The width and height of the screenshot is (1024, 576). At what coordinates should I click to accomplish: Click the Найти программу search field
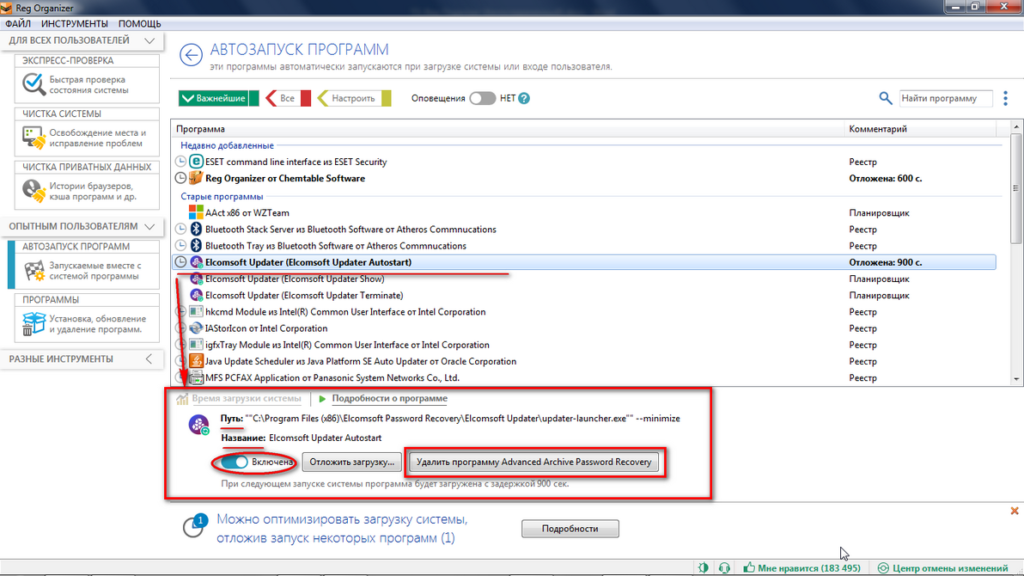point(944,98)
